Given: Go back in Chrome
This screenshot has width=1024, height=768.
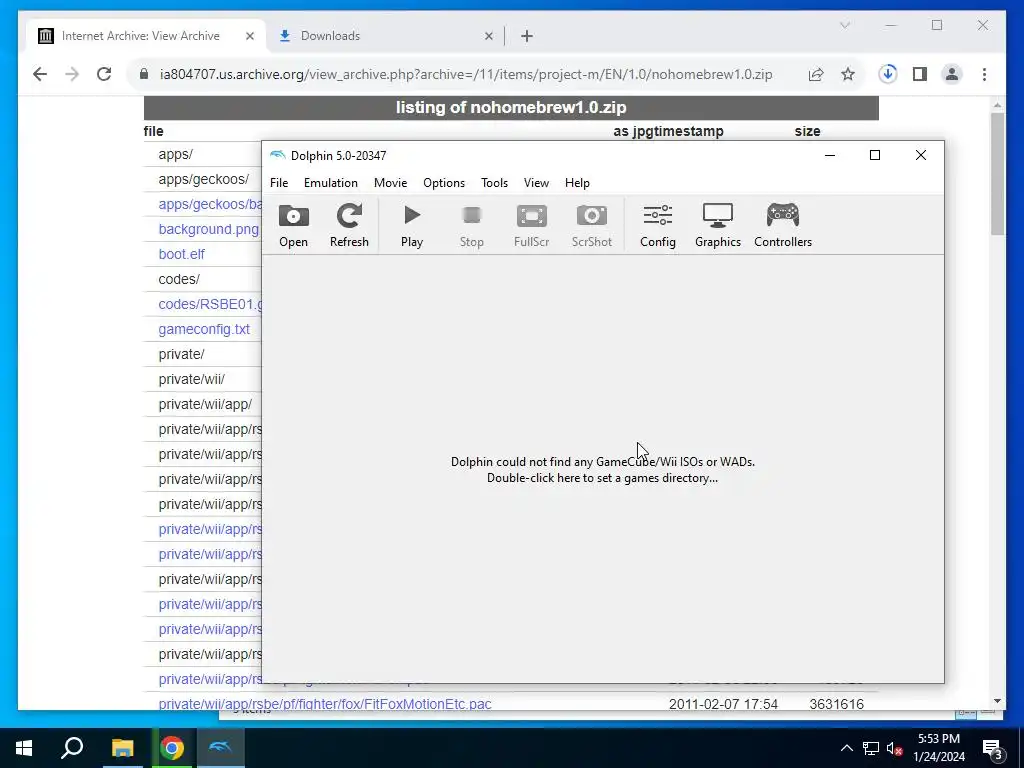Looking at the screenshot, I should click(x=40, y=74).
